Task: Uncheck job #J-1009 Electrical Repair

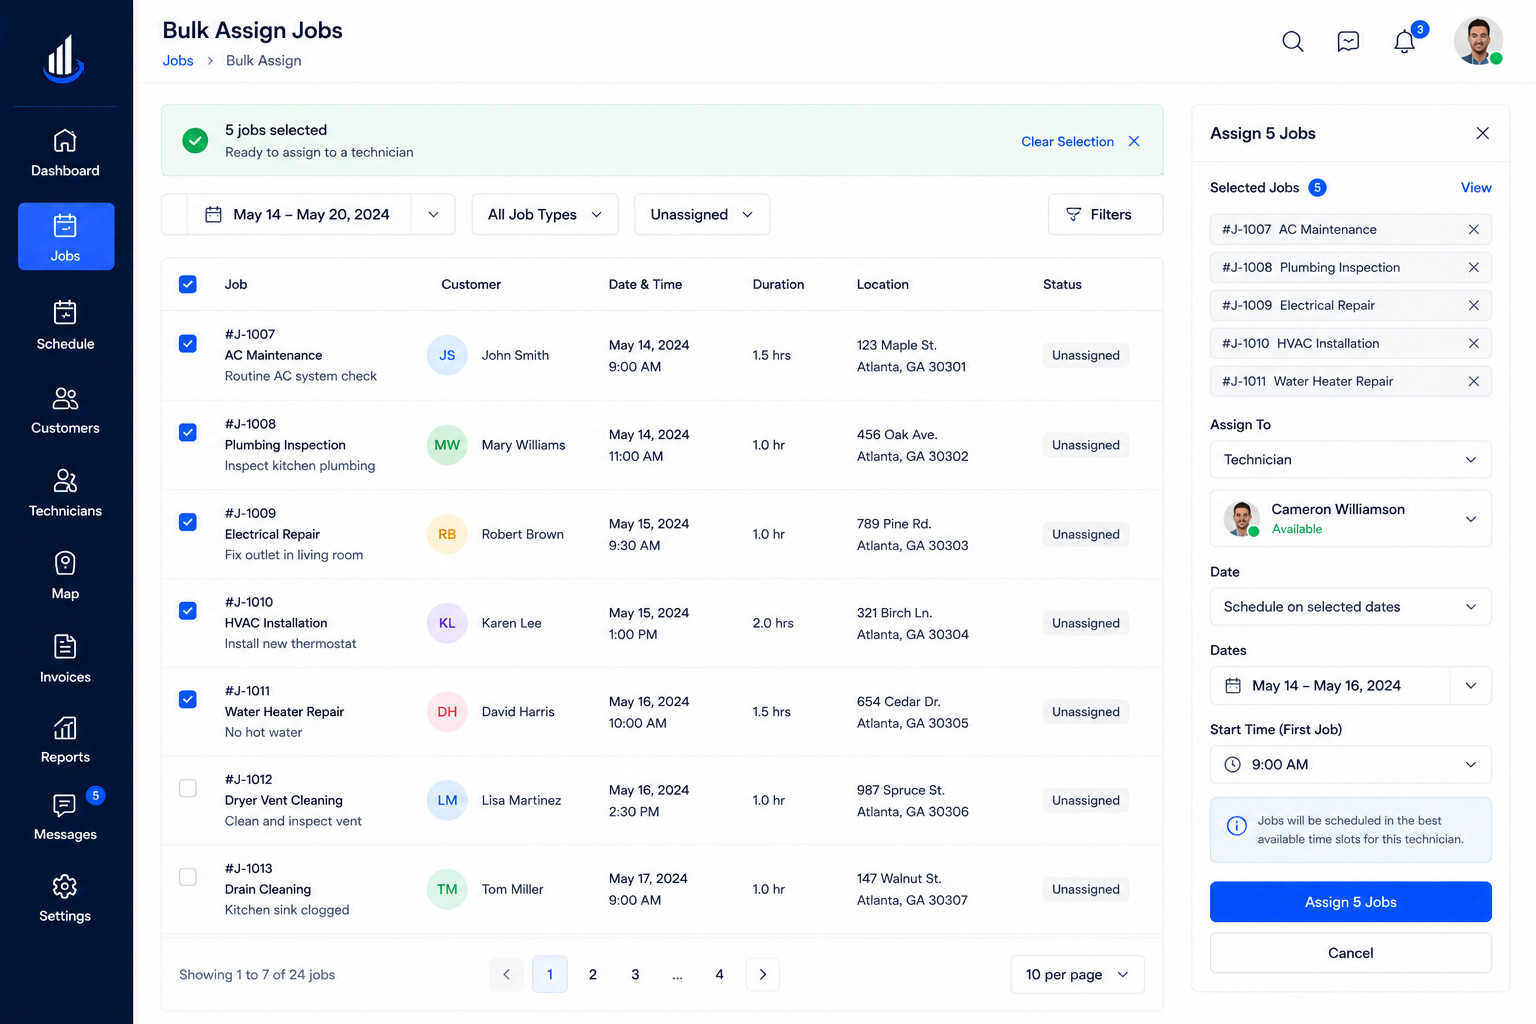Action: point(187,522)
